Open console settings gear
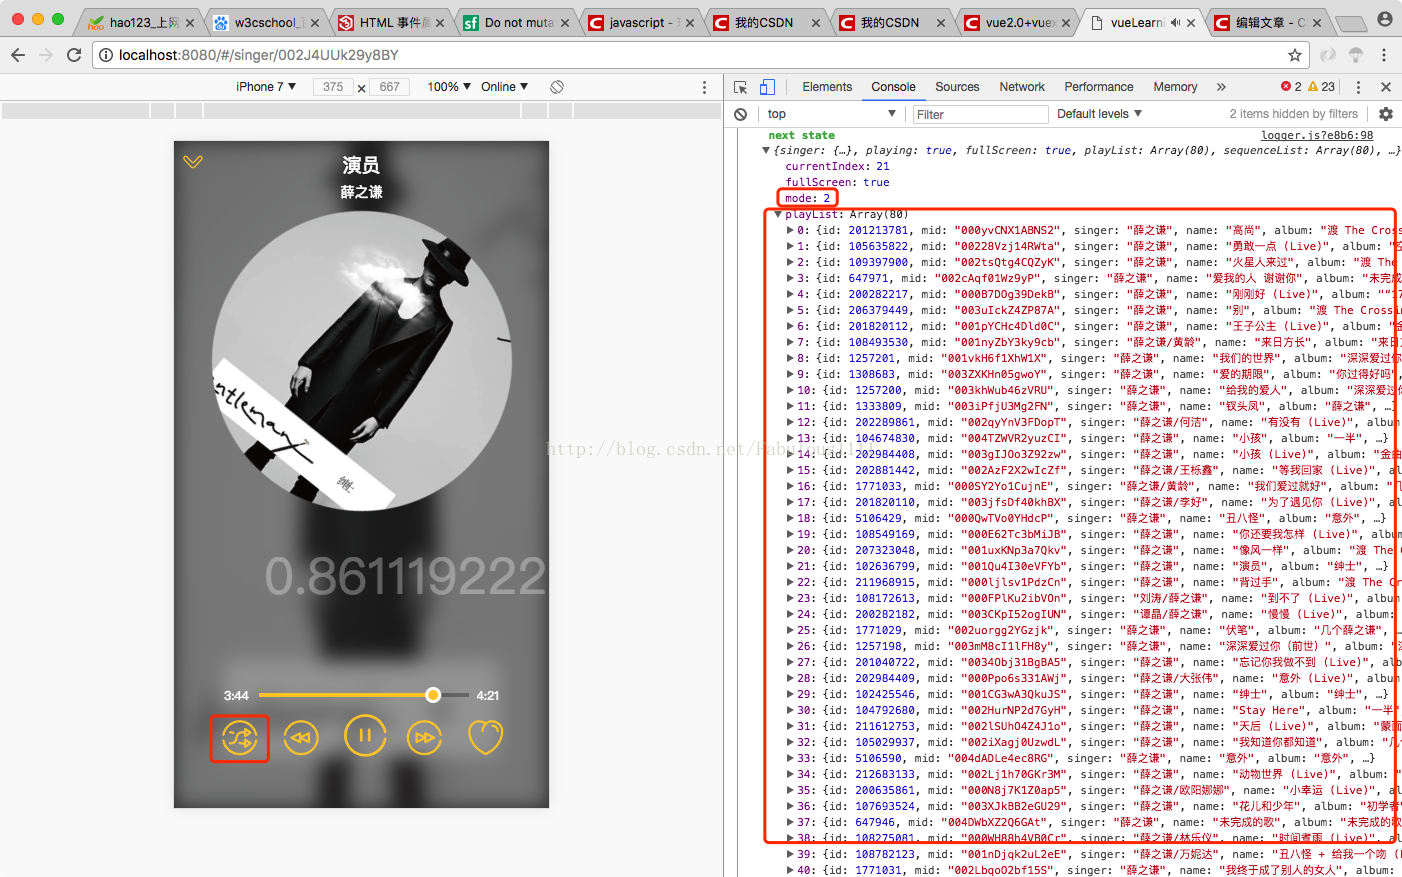The image size is (1402, 877). 1386,114
